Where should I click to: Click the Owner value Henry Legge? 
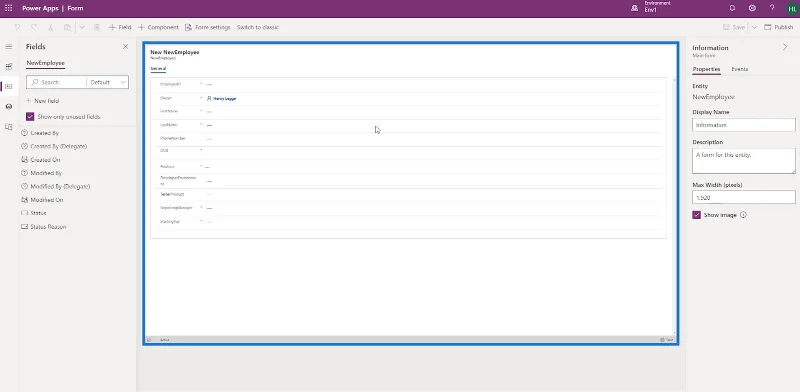(224, 98)
